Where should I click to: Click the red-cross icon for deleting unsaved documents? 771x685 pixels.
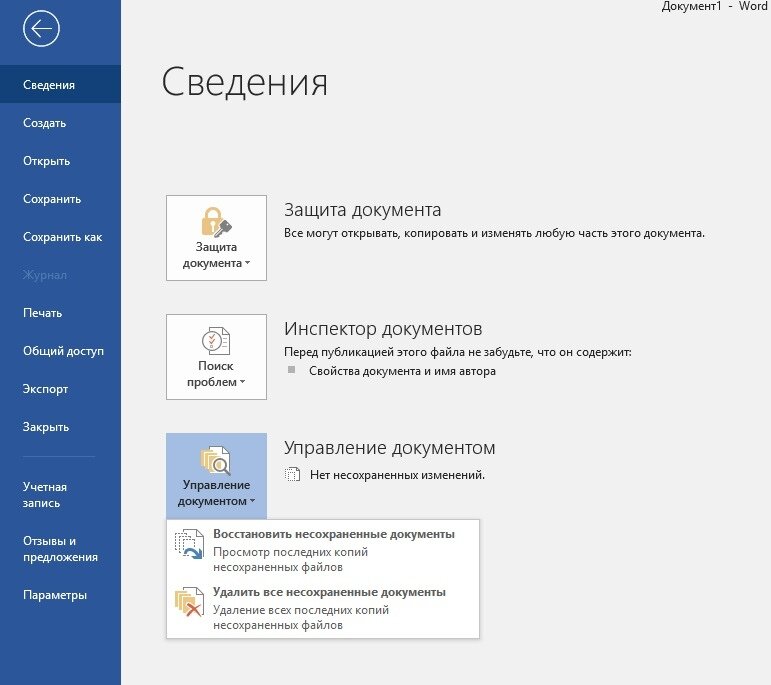click(x=189, y=601)
